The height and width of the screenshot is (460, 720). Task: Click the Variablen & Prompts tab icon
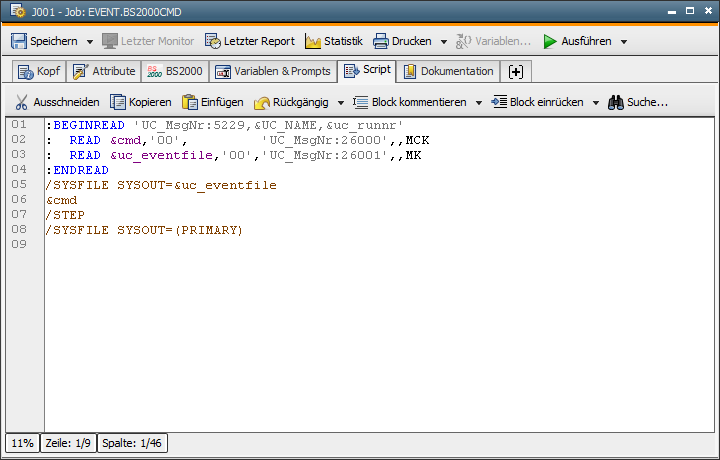point(223,72)
